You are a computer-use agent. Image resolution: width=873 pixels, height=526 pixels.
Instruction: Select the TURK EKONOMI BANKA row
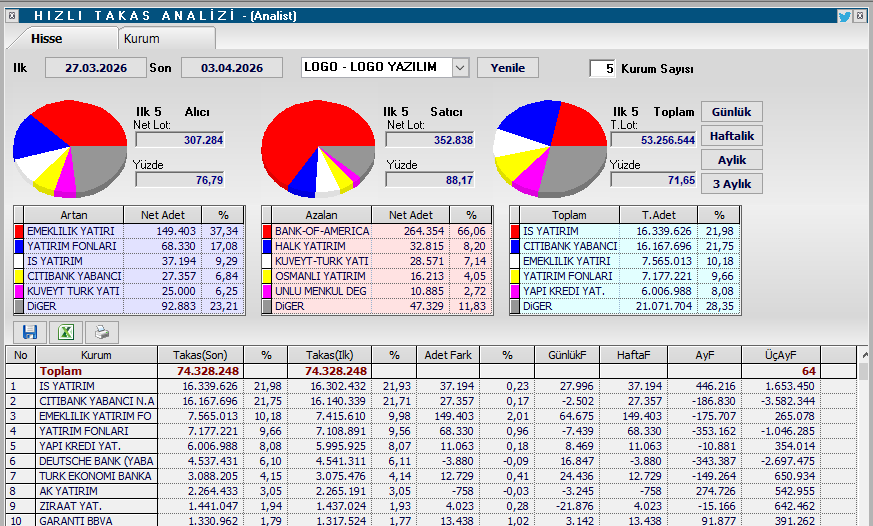(x=431, y=476)
